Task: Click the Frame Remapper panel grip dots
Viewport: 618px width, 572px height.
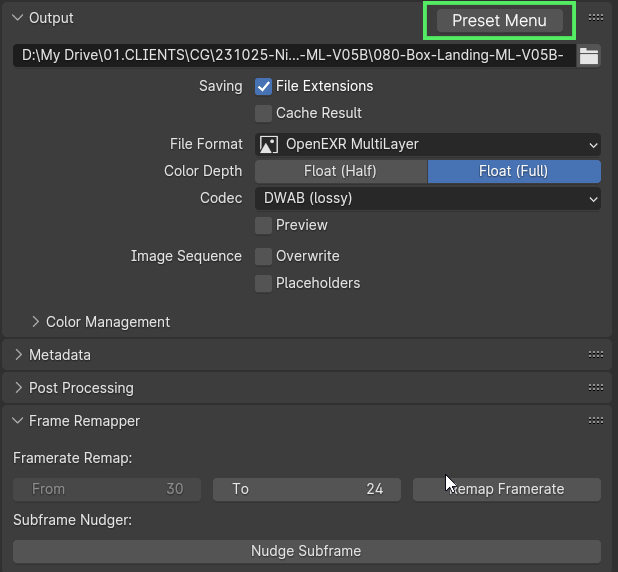Action: point(596,421)
